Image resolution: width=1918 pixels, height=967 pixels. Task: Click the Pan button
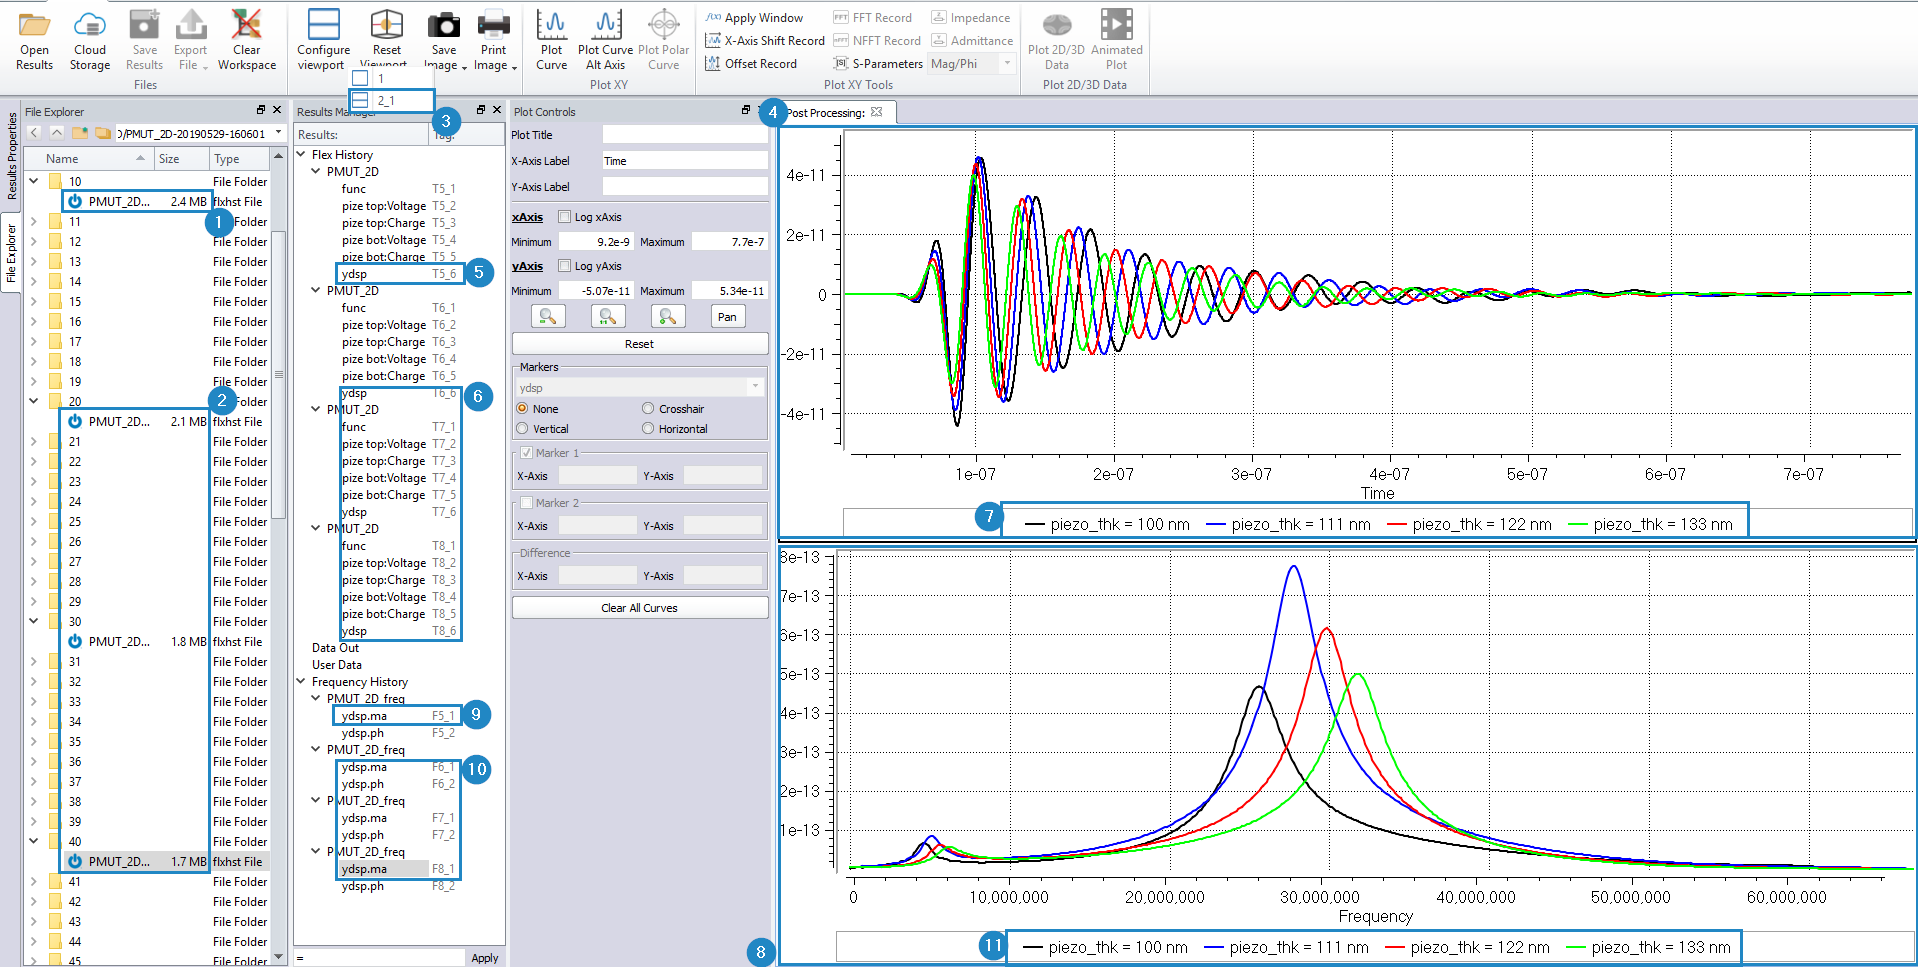(727, 317)
